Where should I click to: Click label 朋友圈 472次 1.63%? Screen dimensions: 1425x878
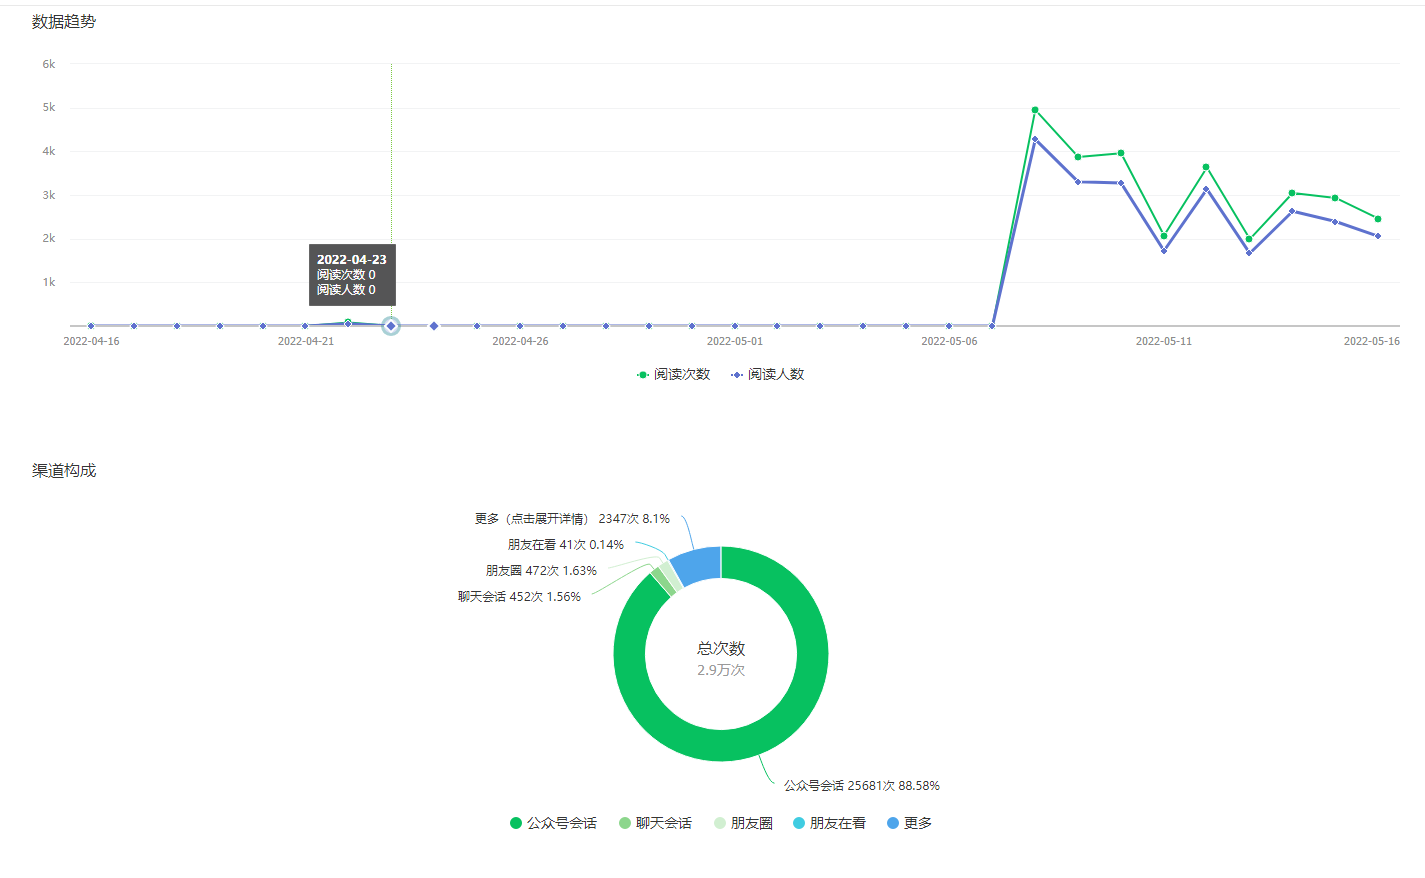[541, 571]
